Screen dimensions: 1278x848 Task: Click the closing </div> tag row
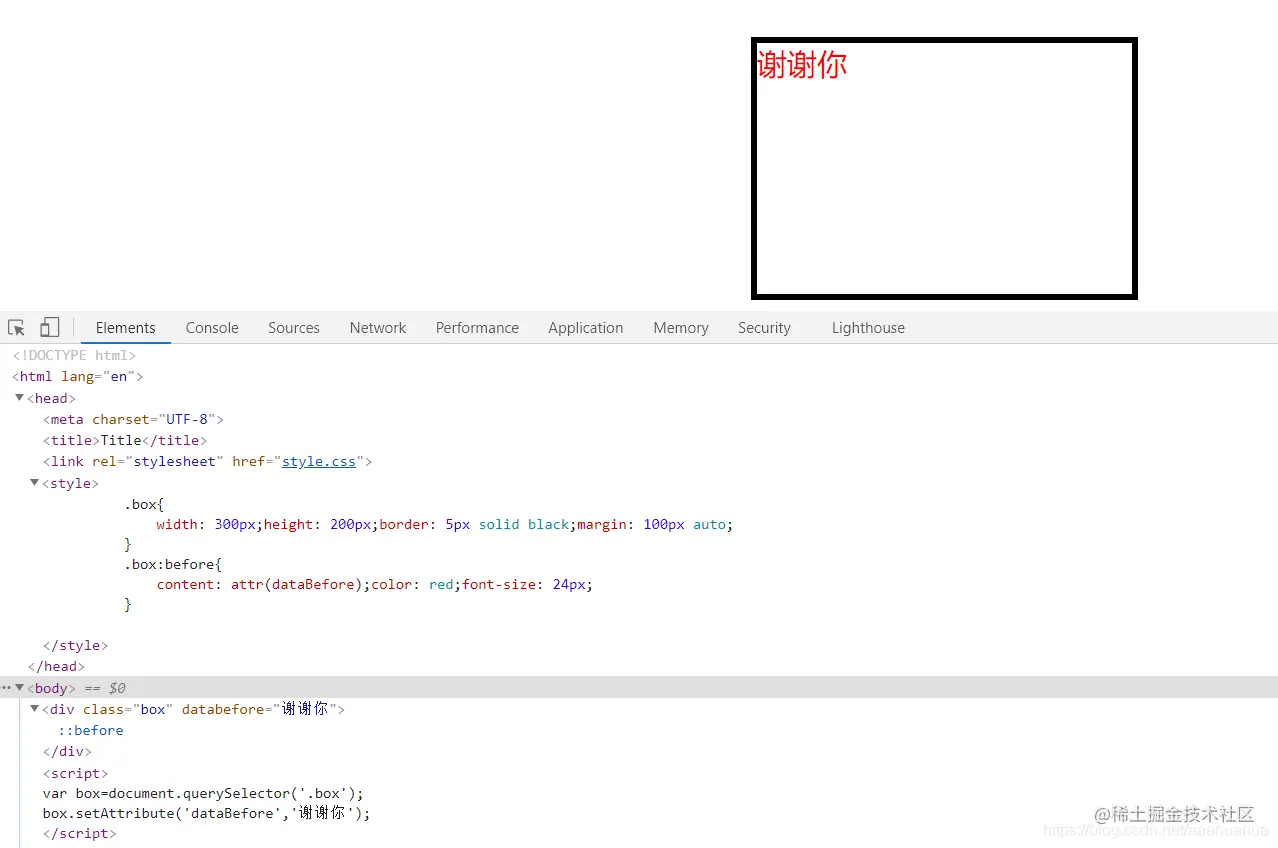[67, 751]
